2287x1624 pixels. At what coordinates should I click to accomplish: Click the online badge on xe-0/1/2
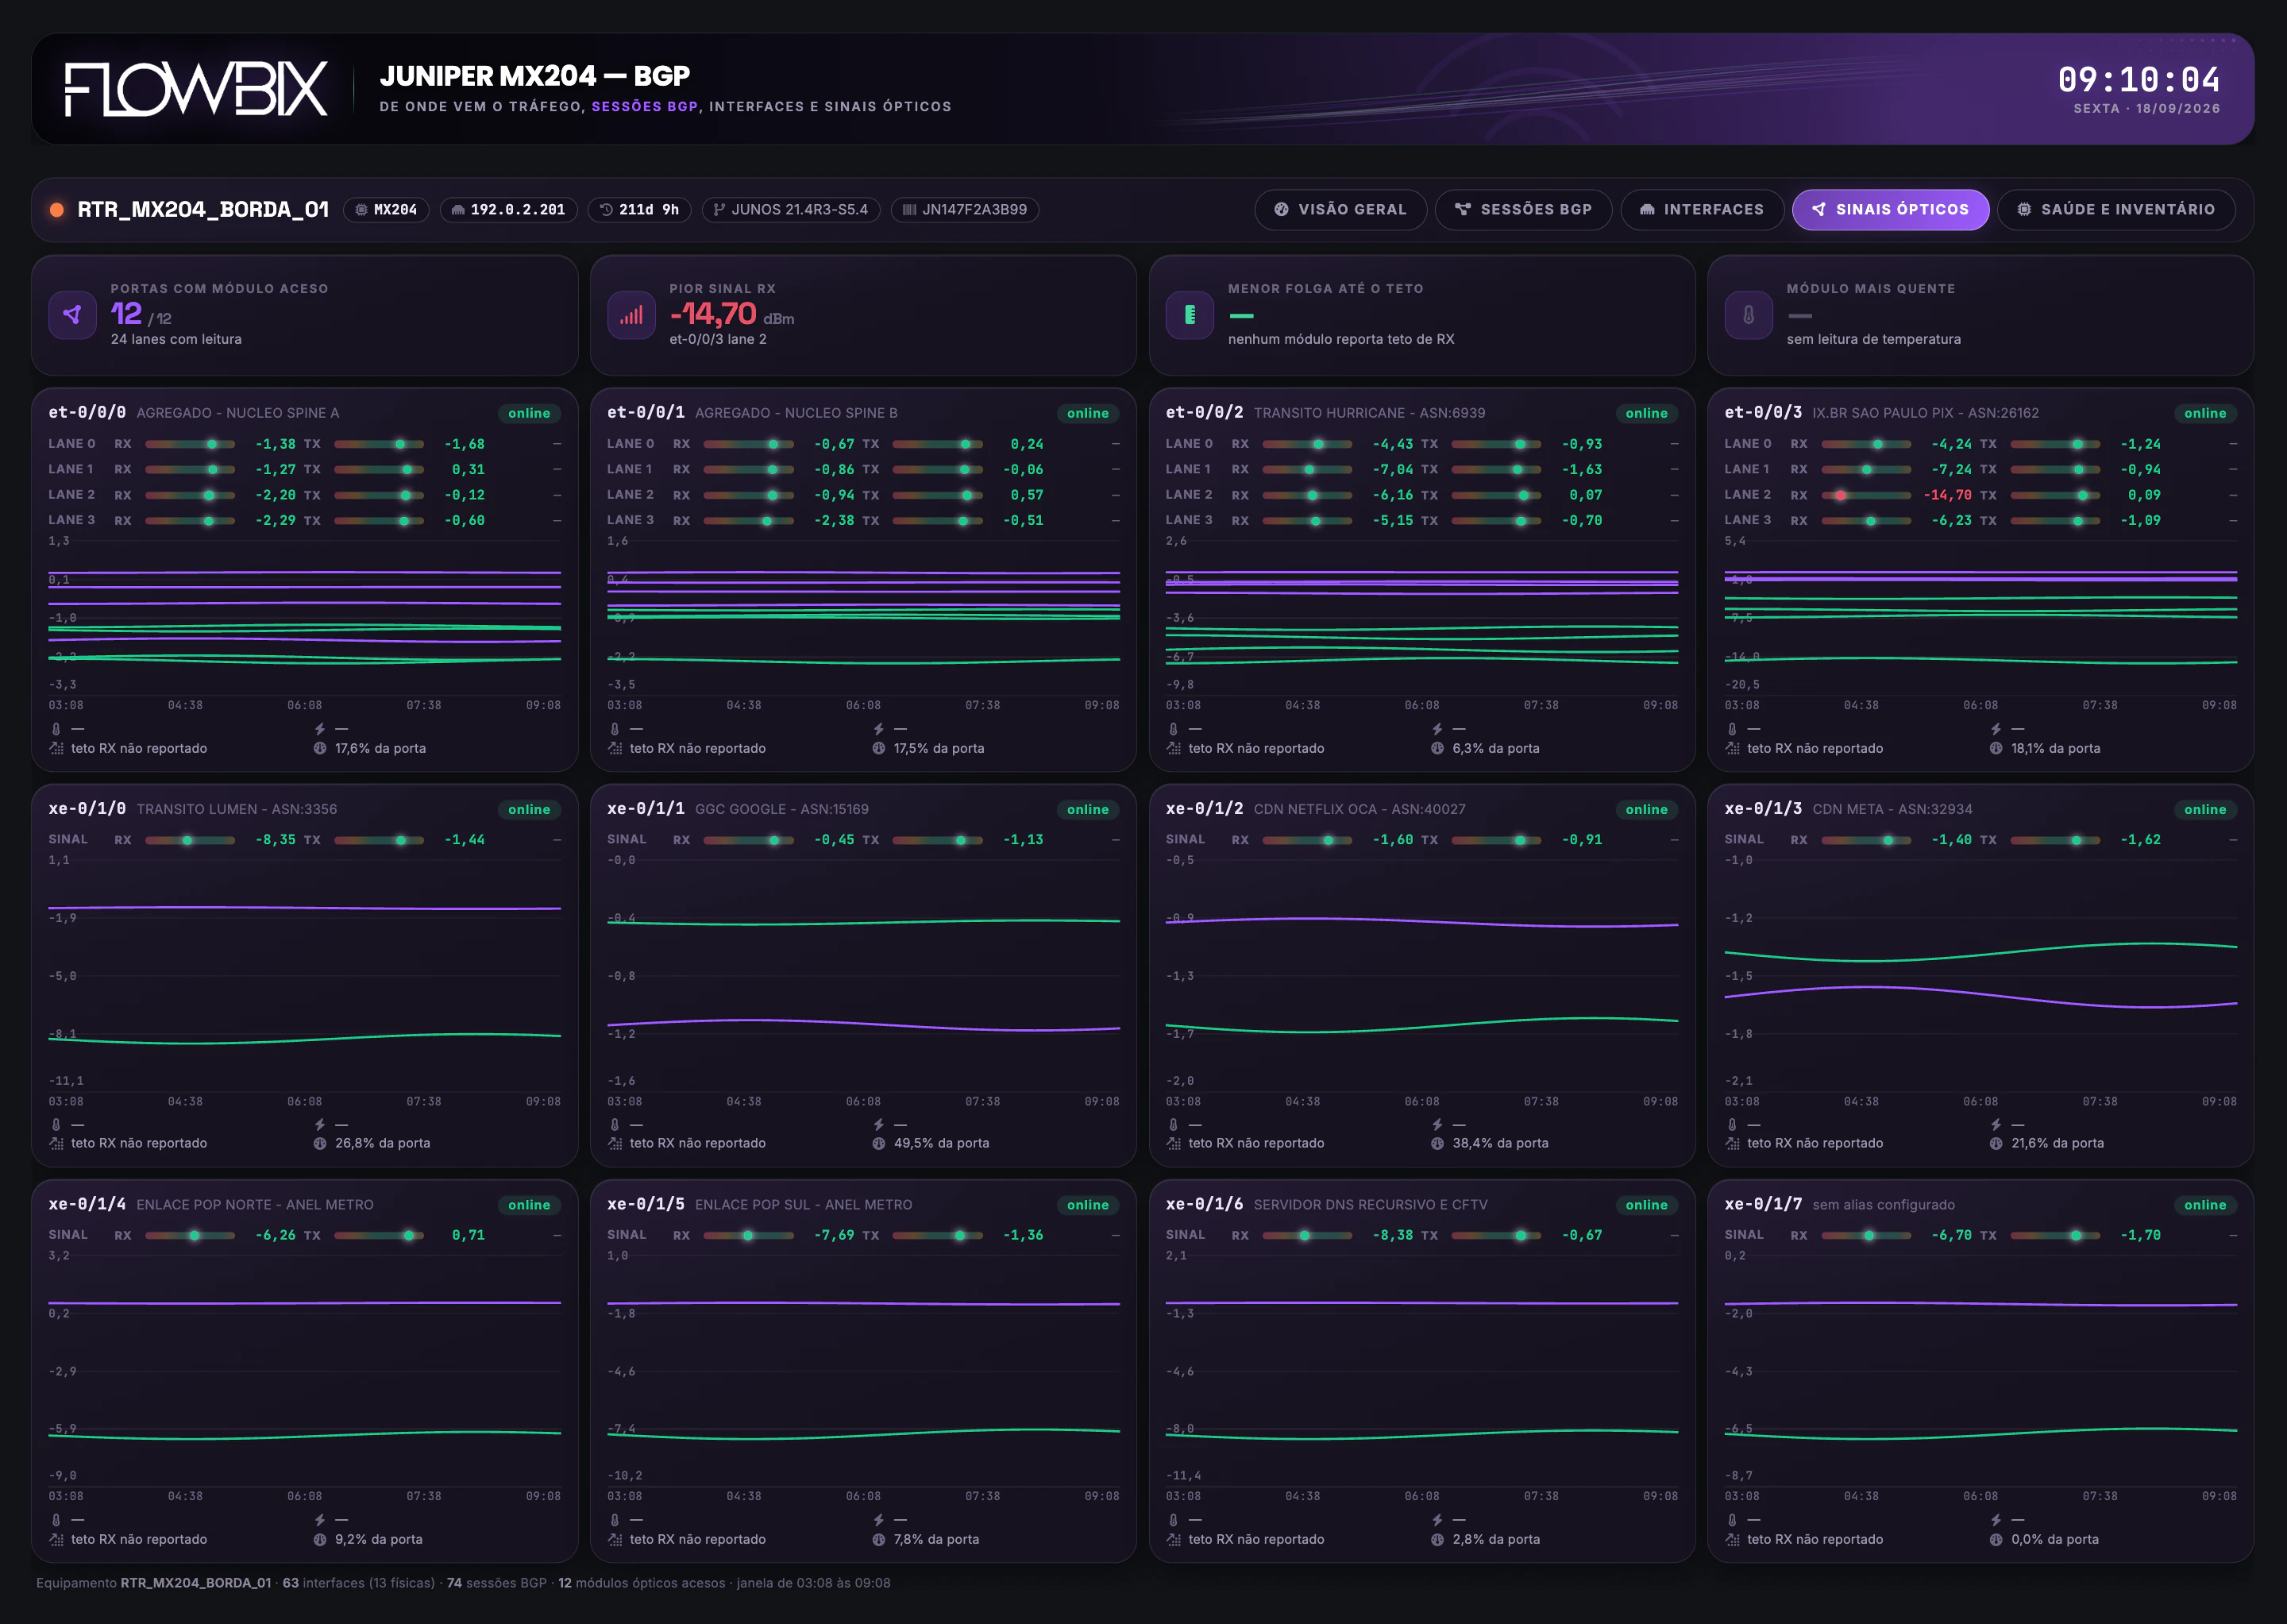[x=1646, y=809]
